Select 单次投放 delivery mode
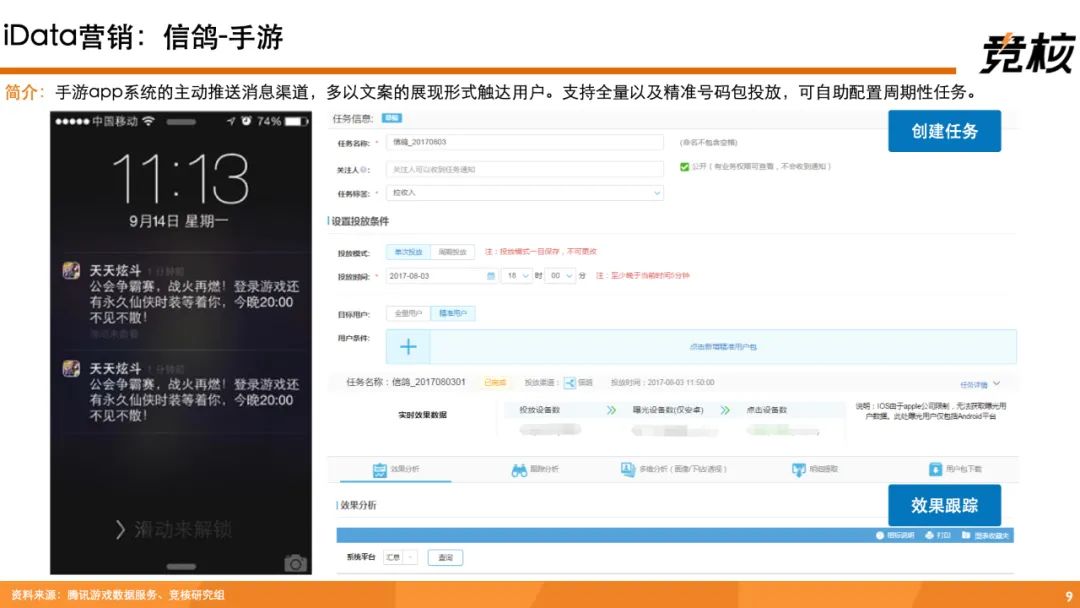Screen dimensions: 1080x608 click(x=408, y=252)
